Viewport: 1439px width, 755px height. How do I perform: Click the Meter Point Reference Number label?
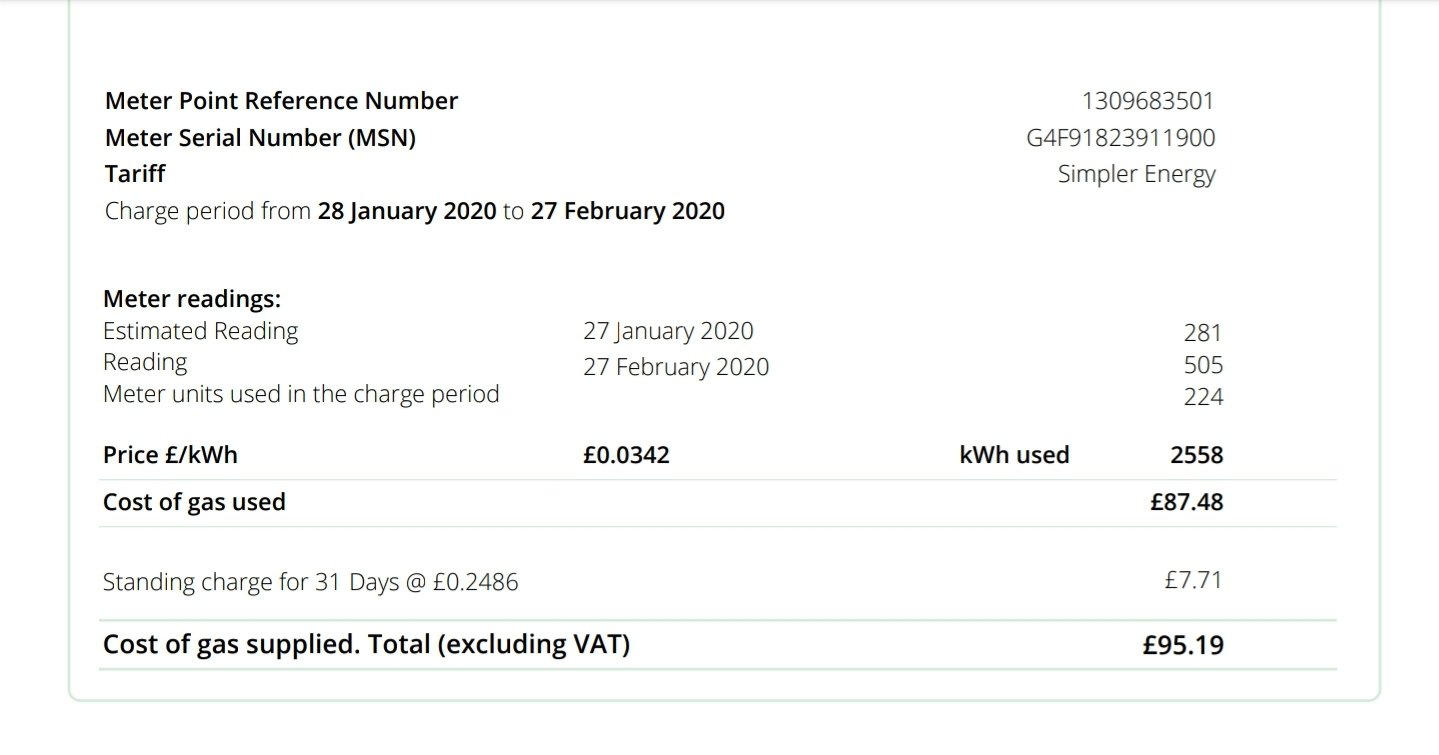click(x=281, y=101)
